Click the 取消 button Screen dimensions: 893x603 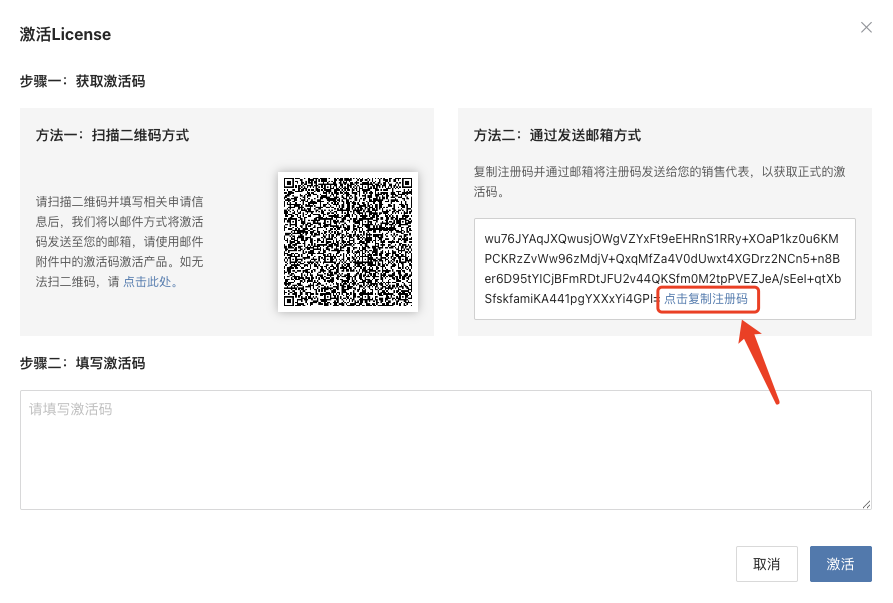(767, 564)
